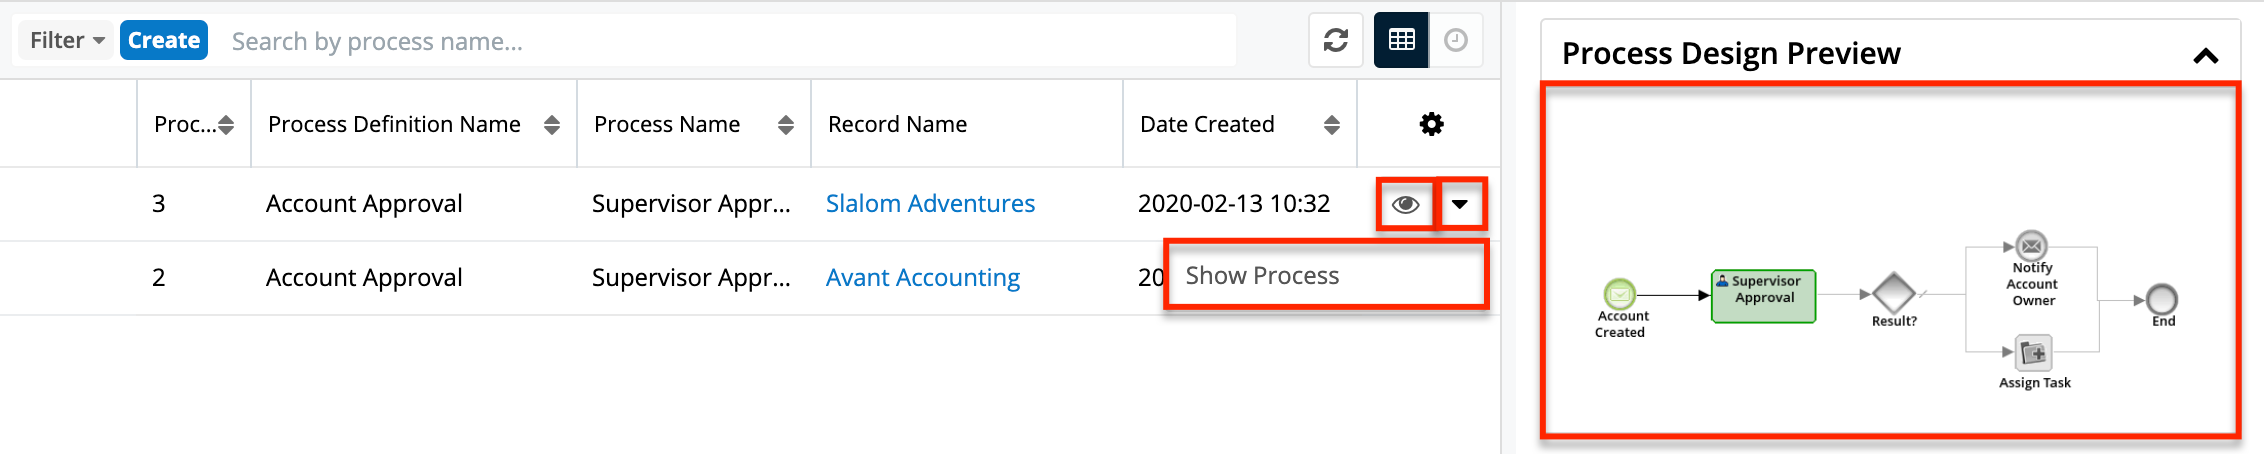Viewport: 2264px width, 454px height.
Task: Click Supervisor Approval activity node
Action: [1764, 296]
